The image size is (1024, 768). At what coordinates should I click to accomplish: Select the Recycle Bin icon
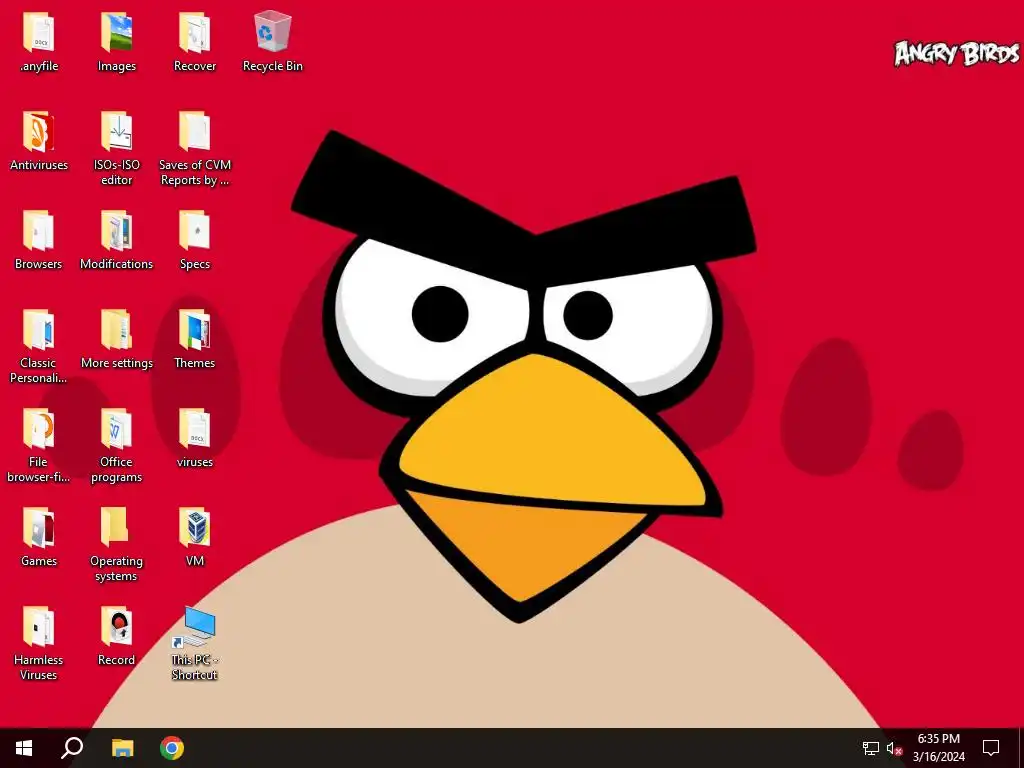coord(272,31)
